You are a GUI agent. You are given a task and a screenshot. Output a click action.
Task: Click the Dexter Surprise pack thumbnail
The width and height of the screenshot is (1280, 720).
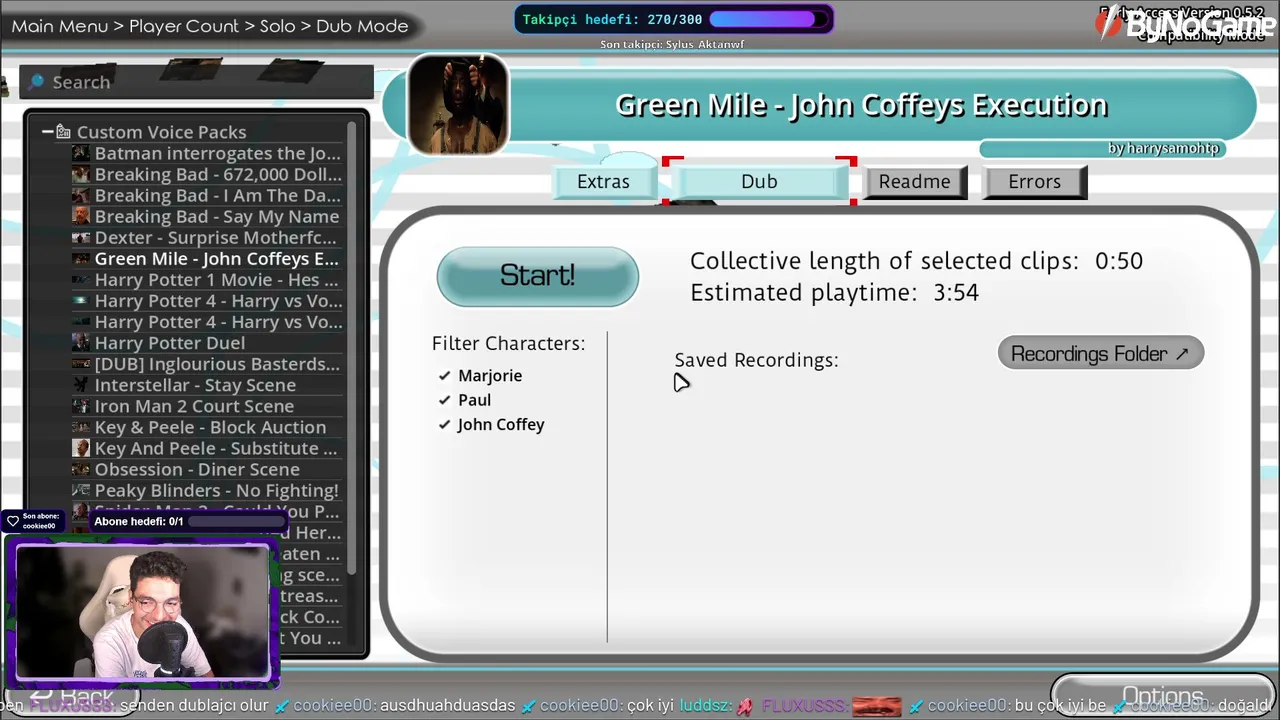(x=80, y=237)
